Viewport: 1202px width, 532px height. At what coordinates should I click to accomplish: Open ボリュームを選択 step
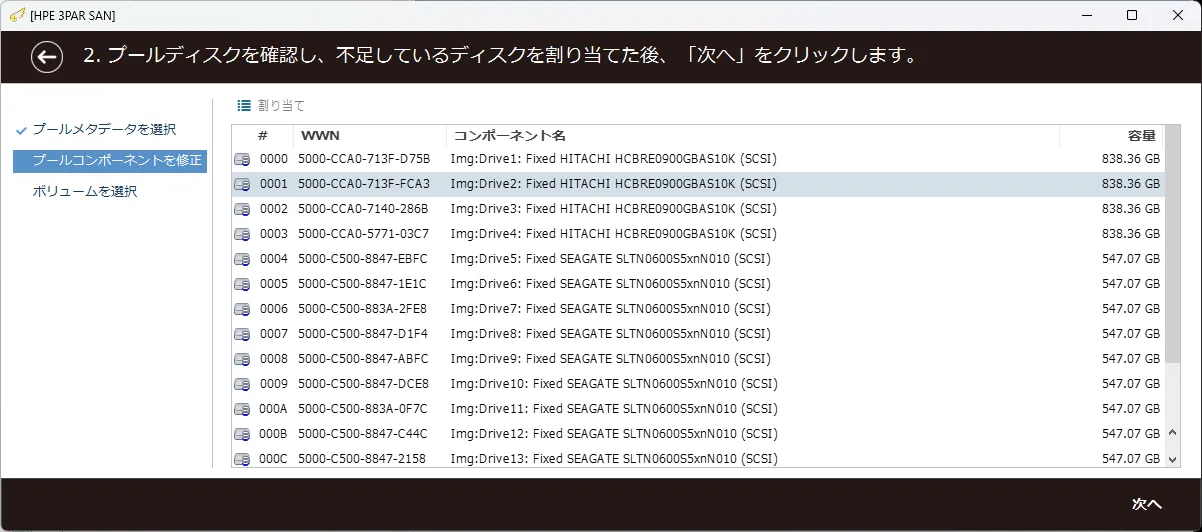tap(84, 191)
